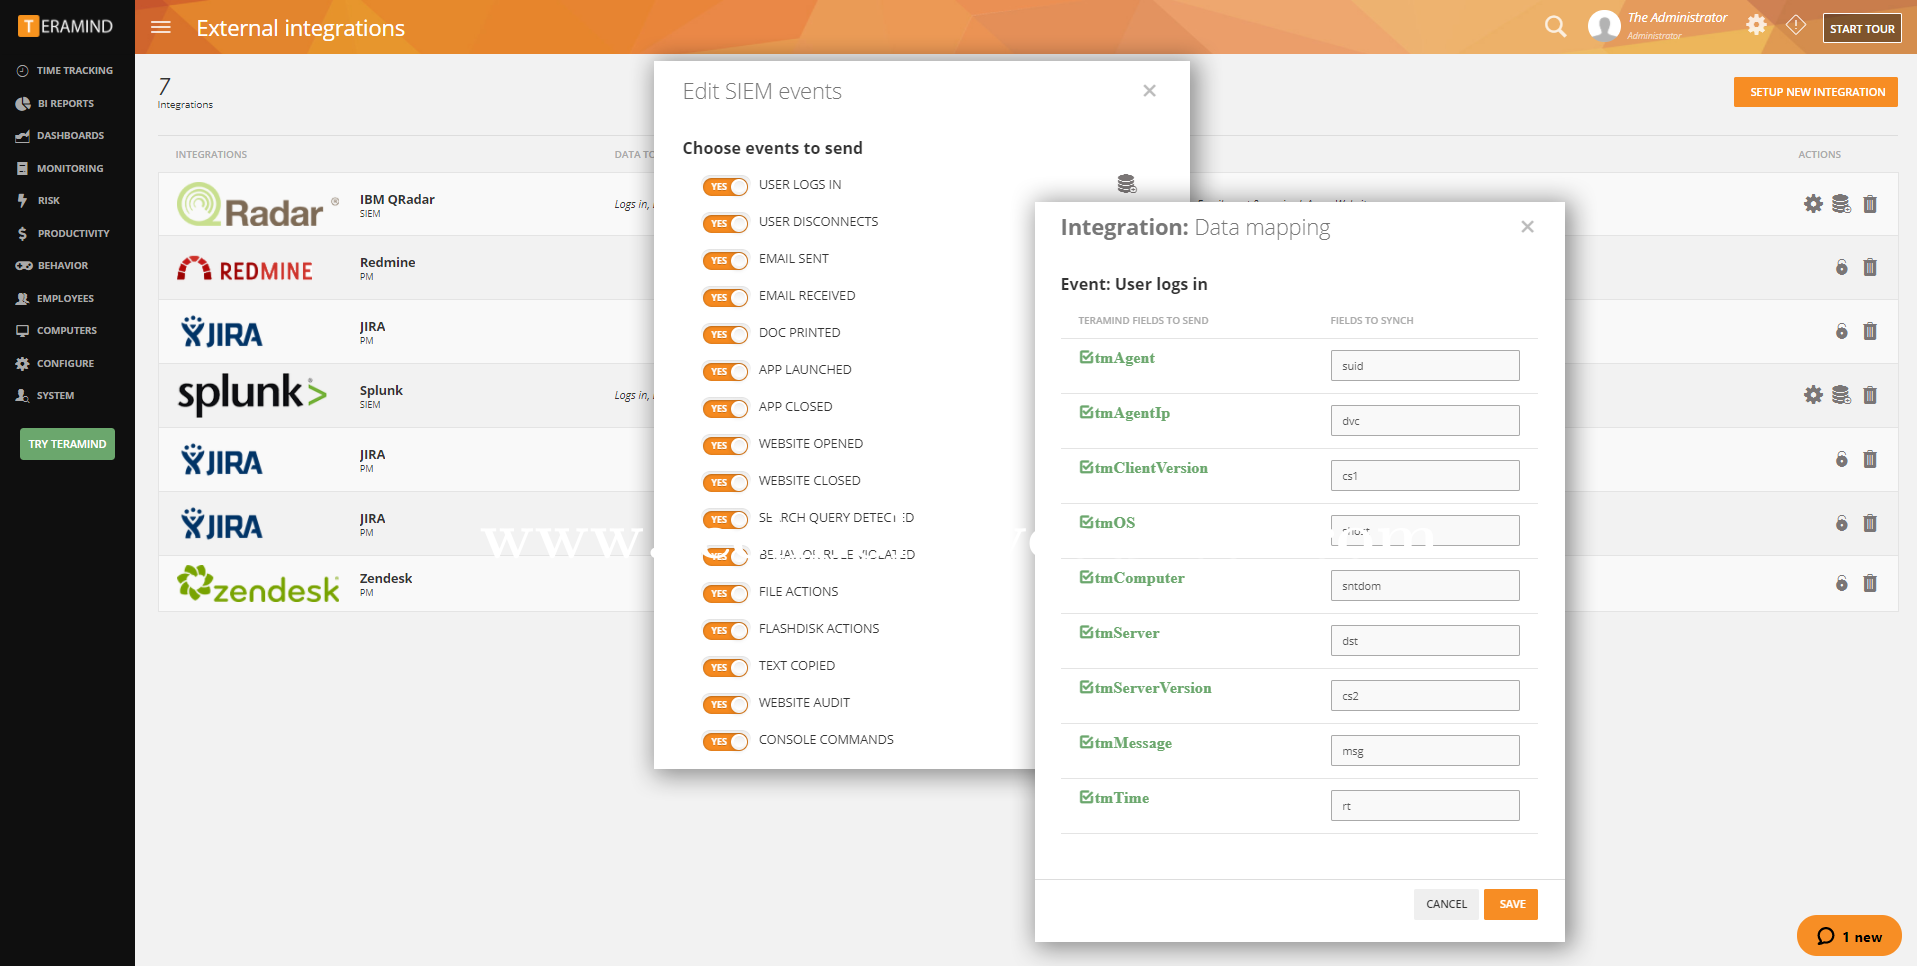Click the IBM QRadar settings gear icon
Screen dimensions: 1917x966
[1813, 204]
